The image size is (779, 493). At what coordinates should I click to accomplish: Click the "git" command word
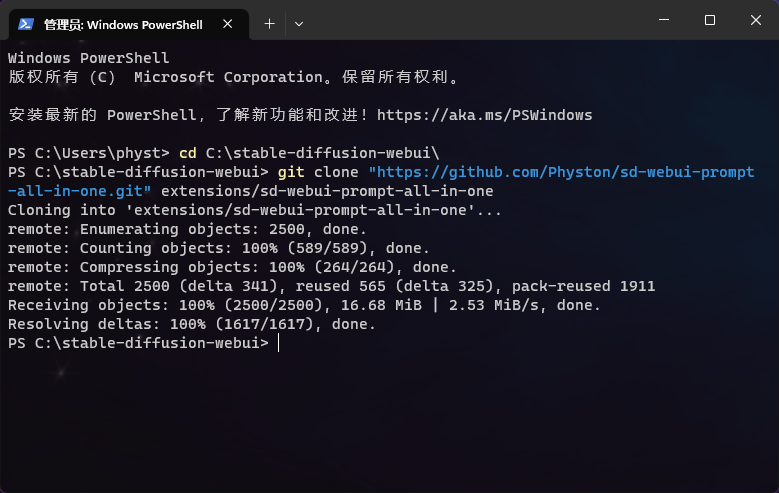[x=290, y=172]
